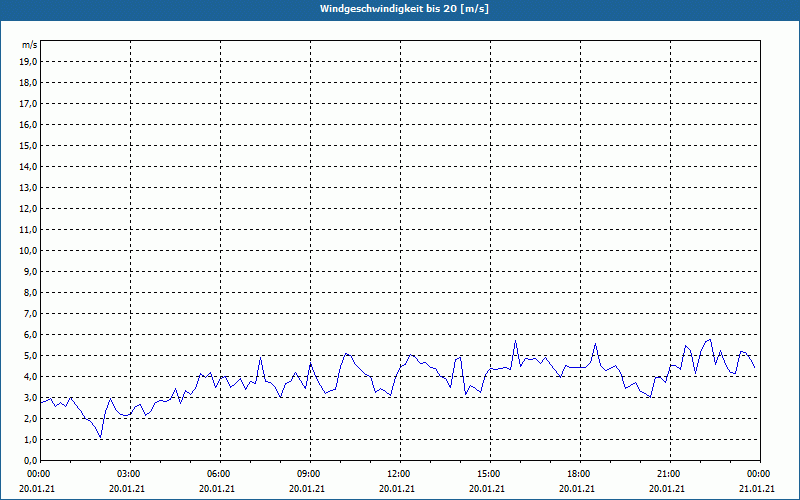The height and width of the screenshot is (500, 800).
Task: Select the '3,0' axis tick label
Action: pos(31,397)
